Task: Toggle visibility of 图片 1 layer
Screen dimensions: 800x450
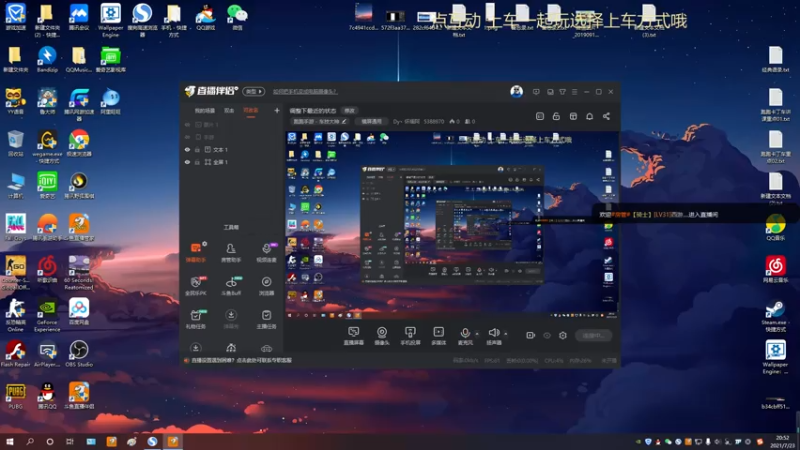Action: (x=187, y=124)
